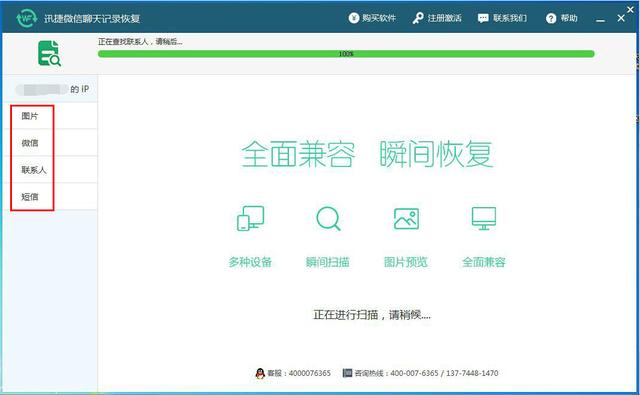Click the green 100% progress bar

(x=346, y=54)
